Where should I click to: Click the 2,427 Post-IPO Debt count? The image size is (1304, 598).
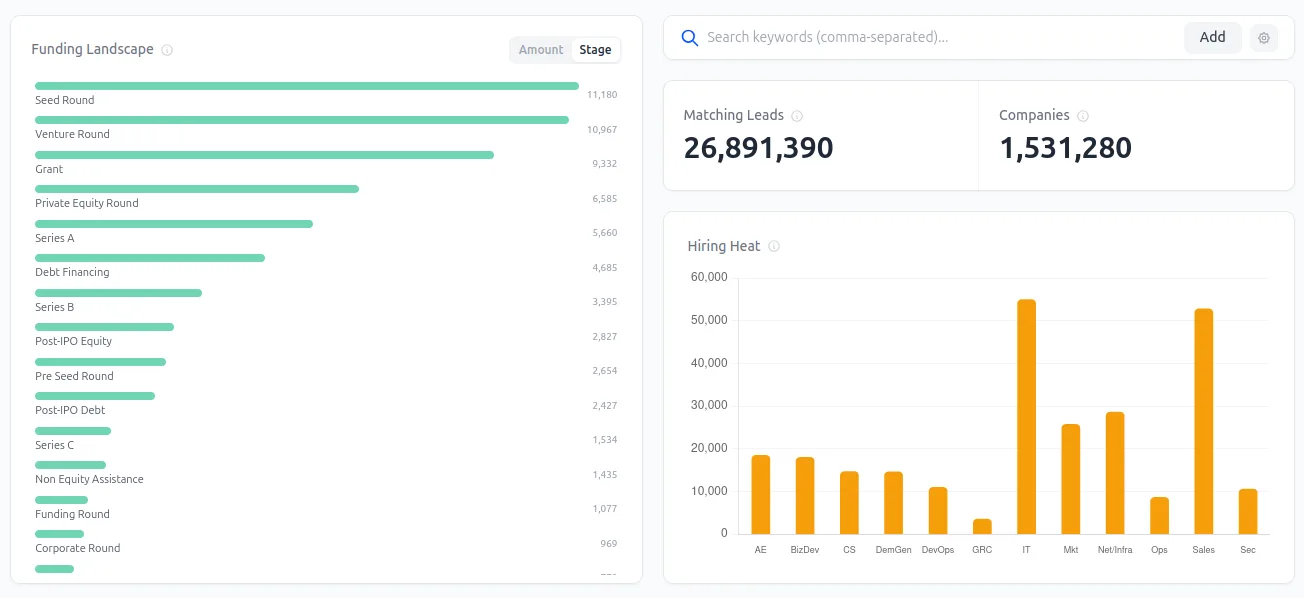coord(604,406)
